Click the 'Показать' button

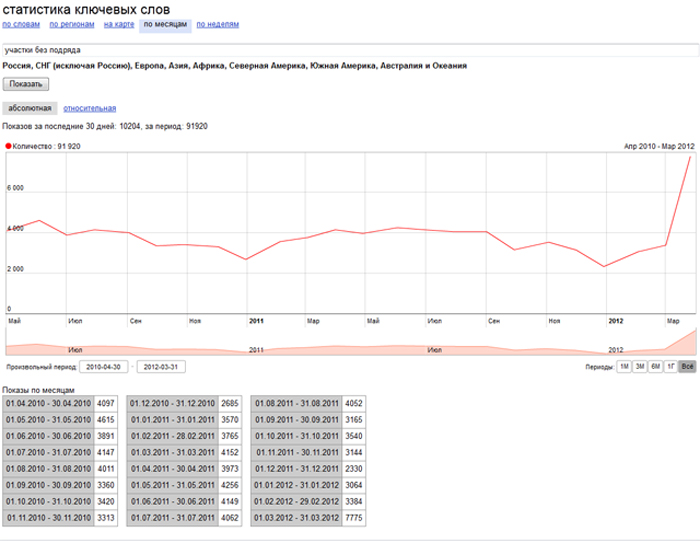pos(26,84)
